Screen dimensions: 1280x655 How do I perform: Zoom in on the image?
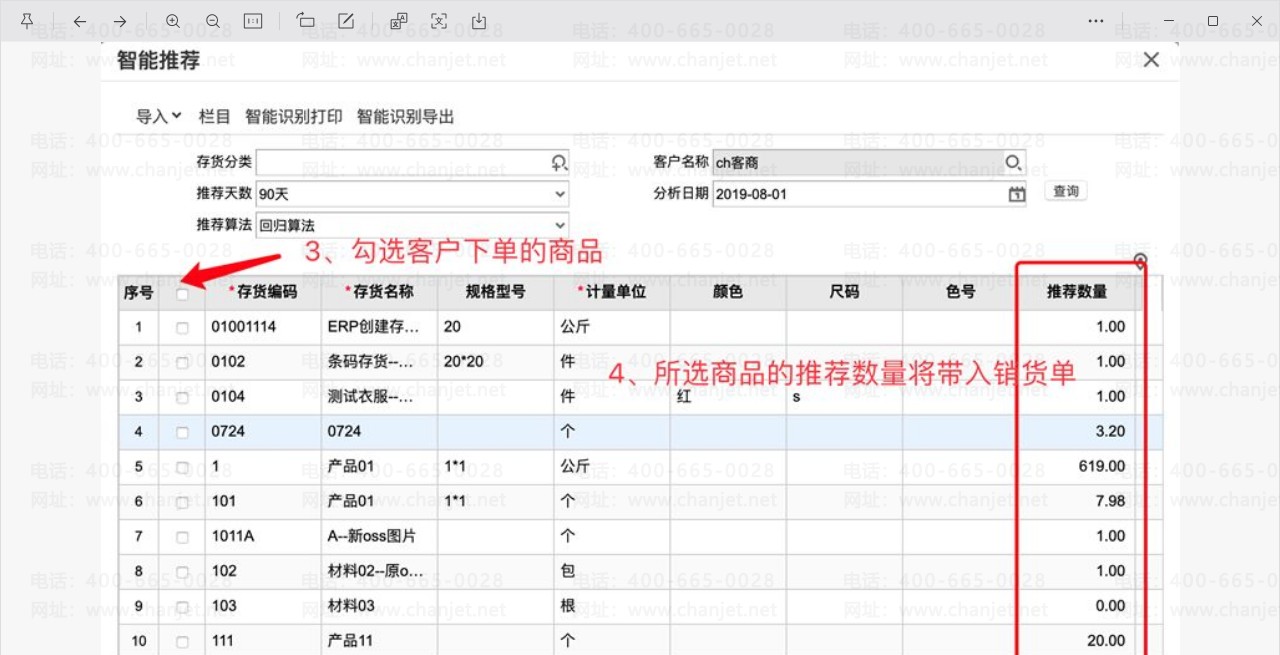(x=173, y=21)
